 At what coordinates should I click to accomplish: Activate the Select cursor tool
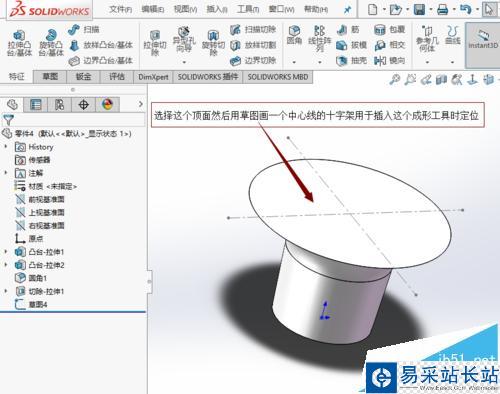click(x=489, y=10)
